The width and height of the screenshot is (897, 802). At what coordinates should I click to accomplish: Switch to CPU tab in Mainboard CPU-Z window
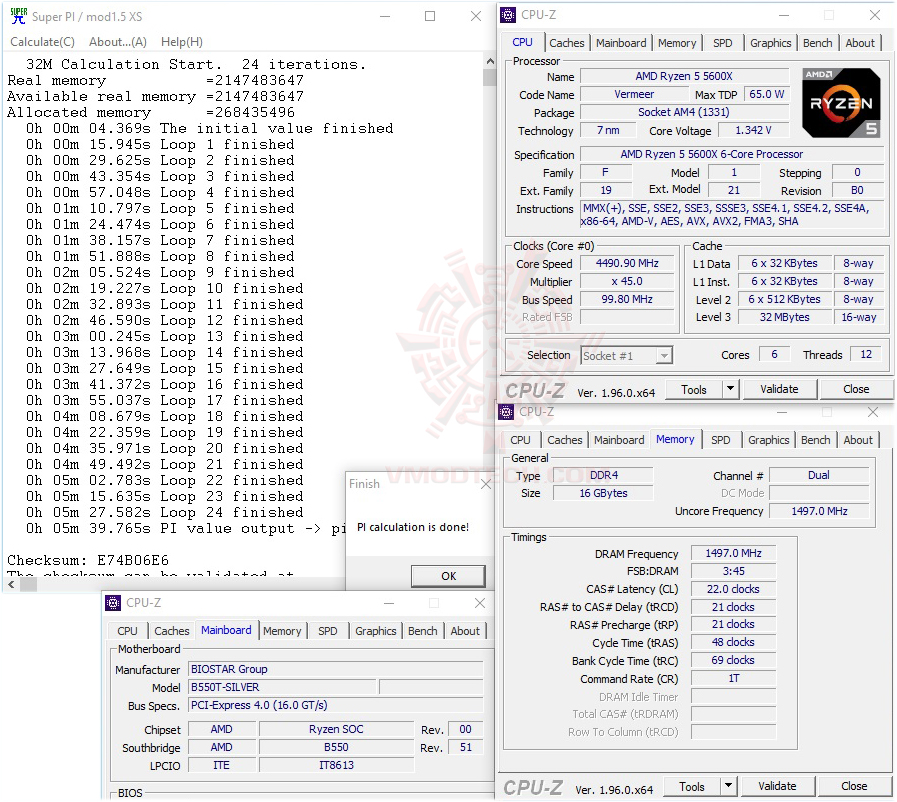click(127, 631)
